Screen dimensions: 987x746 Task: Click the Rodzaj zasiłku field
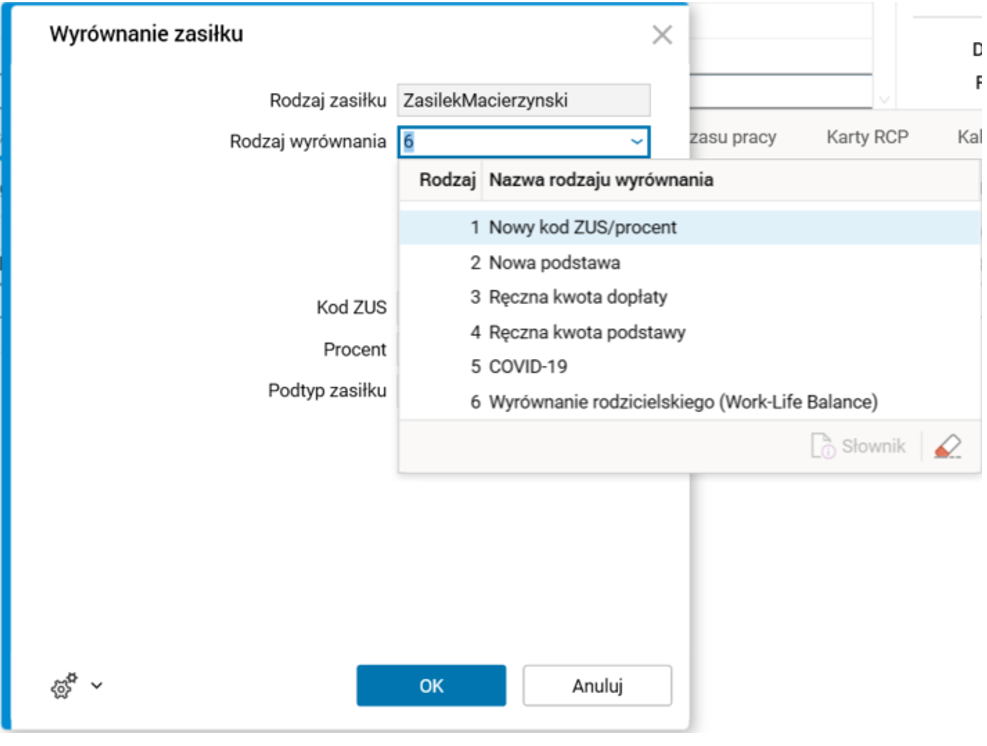[523, 100]
